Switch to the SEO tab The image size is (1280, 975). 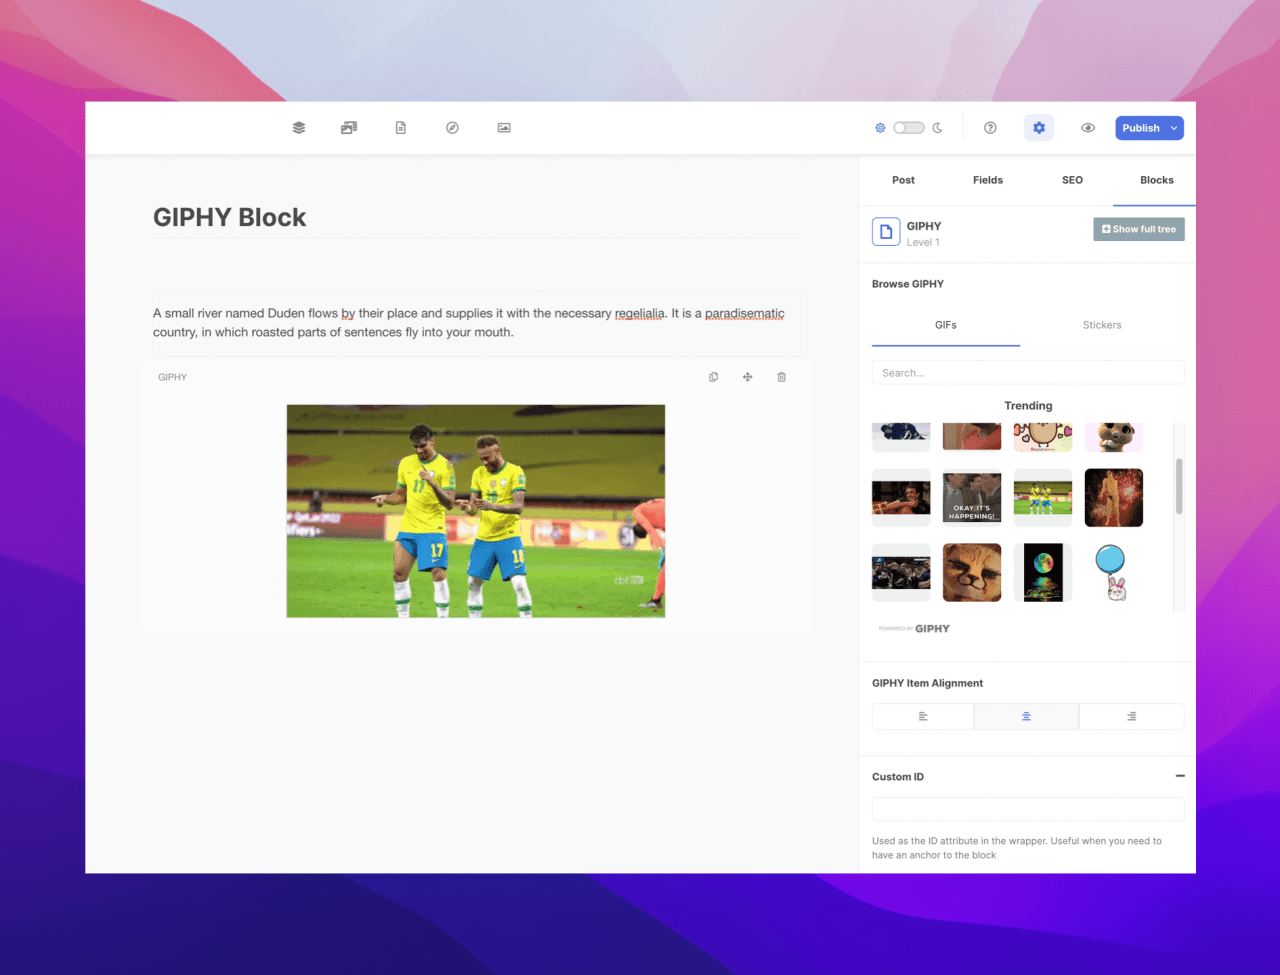pyautogui.click(x=1072, y=180)
